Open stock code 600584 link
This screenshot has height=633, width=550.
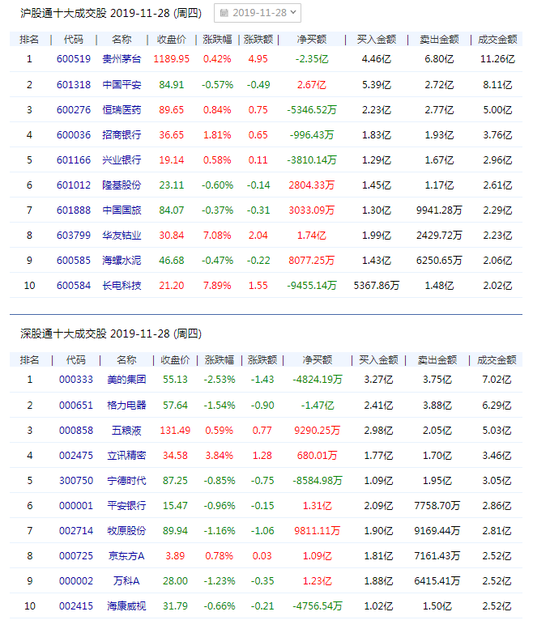pyautogui.click(x=73, y=285)
